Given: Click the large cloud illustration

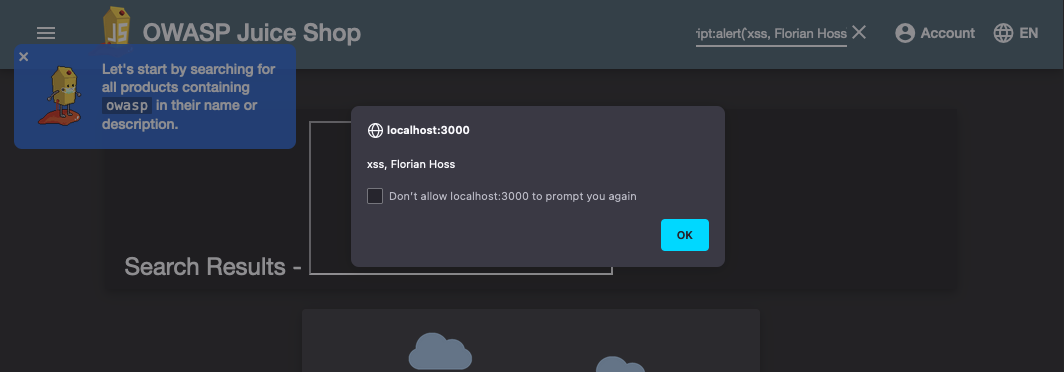Looking at the screenshot, I should tap(440, 352).
